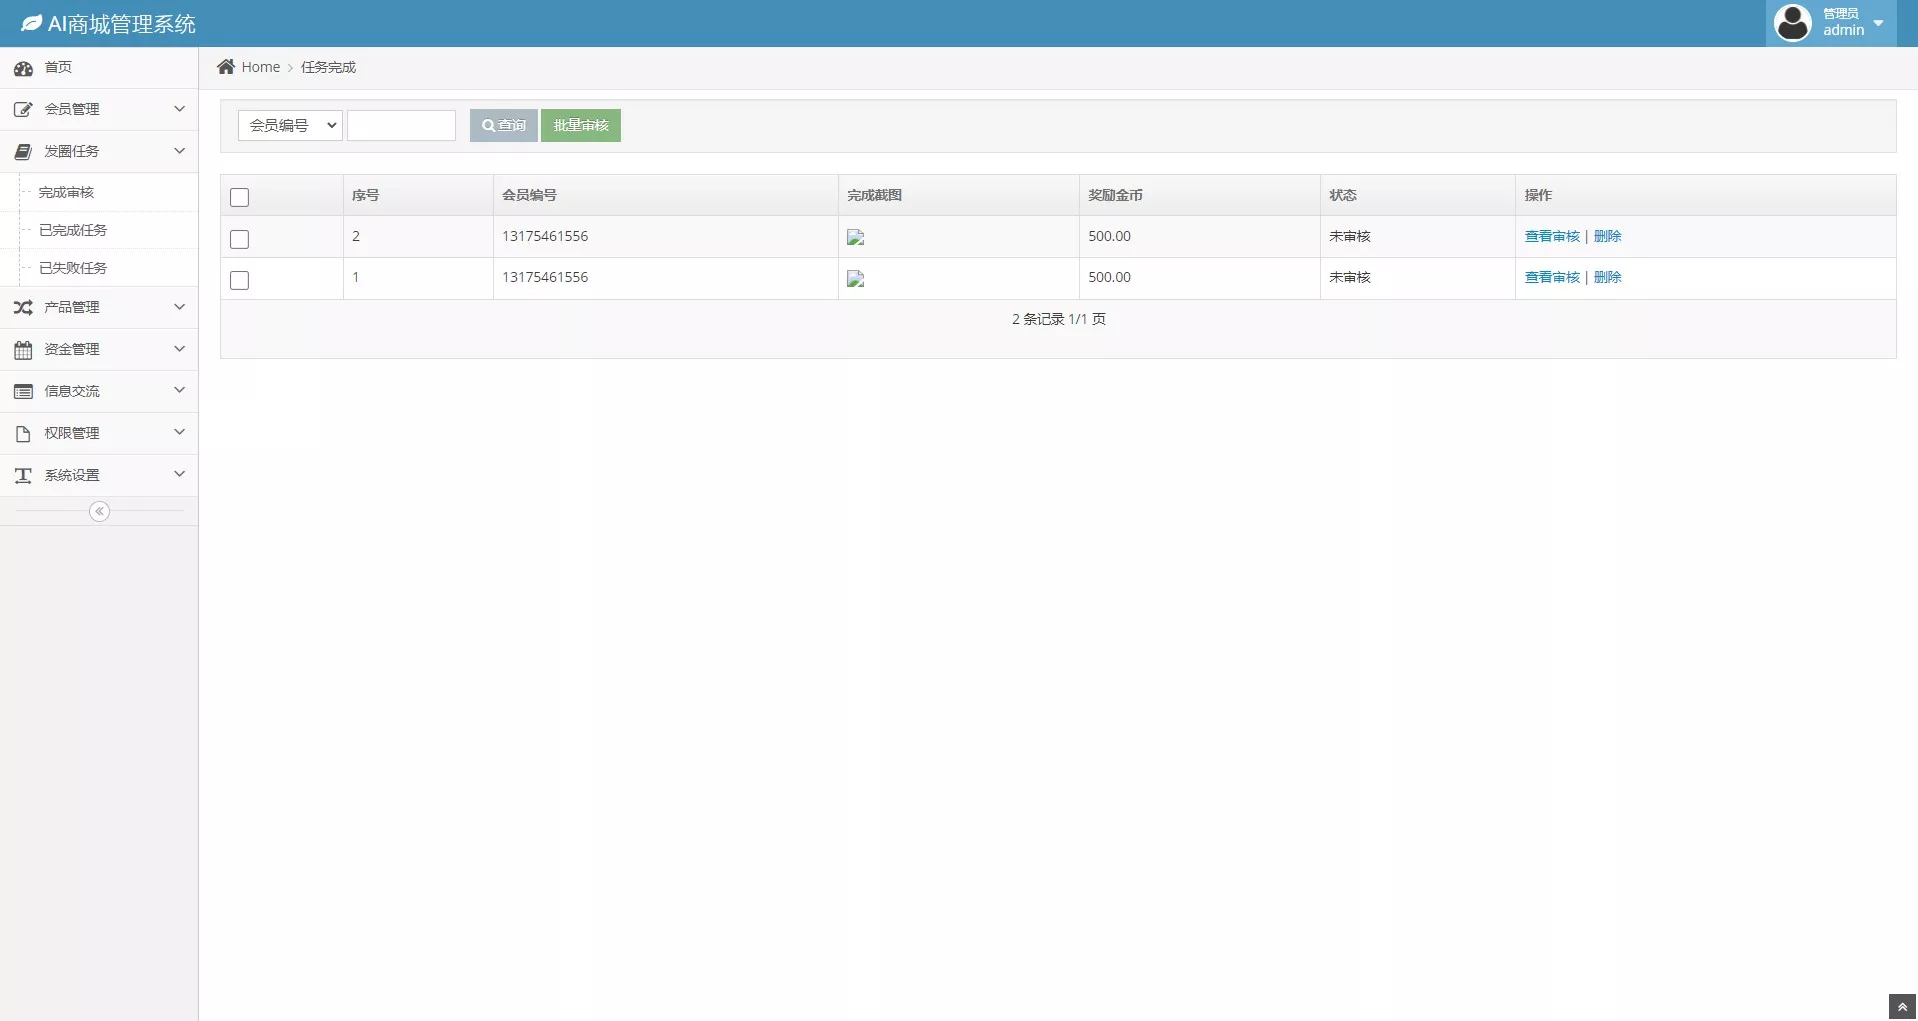Check the checkbox for row with 序号 1
The width and height of the screenshot is (1918, 1021).
(239, 280)
